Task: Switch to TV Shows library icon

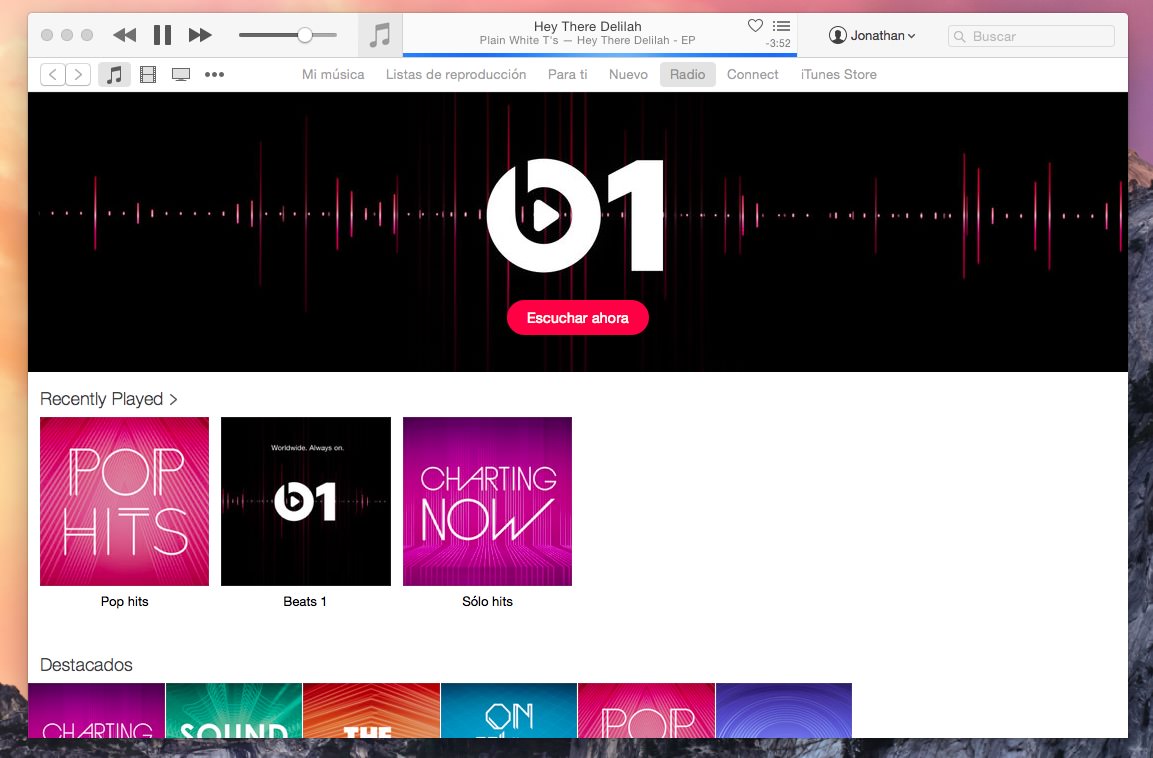Action: click(x=181, y=74)
